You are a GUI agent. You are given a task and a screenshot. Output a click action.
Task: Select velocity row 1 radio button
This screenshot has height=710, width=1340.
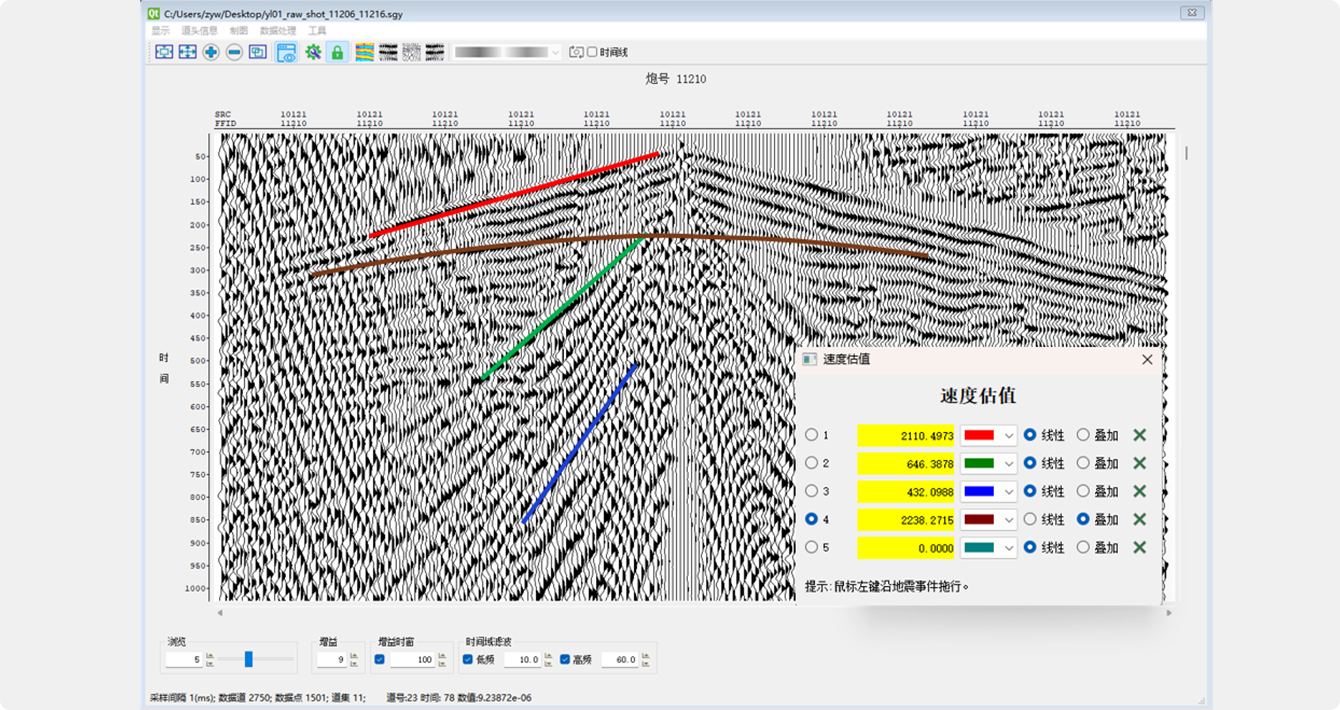(x=812, y=435)
